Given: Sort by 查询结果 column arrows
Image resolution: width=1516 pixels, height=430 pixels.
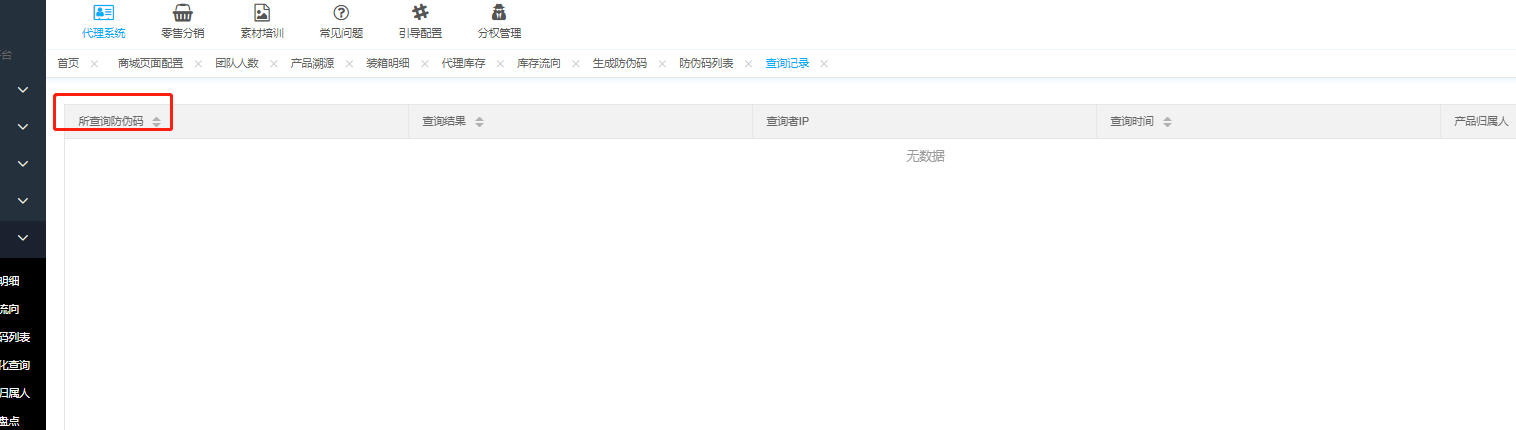Looking at the screenshot, I should coord(479,122).
